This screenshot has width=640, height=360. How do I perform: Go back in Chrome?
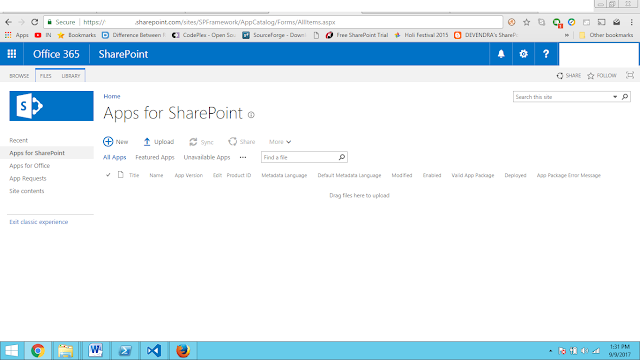coord(9,22)
